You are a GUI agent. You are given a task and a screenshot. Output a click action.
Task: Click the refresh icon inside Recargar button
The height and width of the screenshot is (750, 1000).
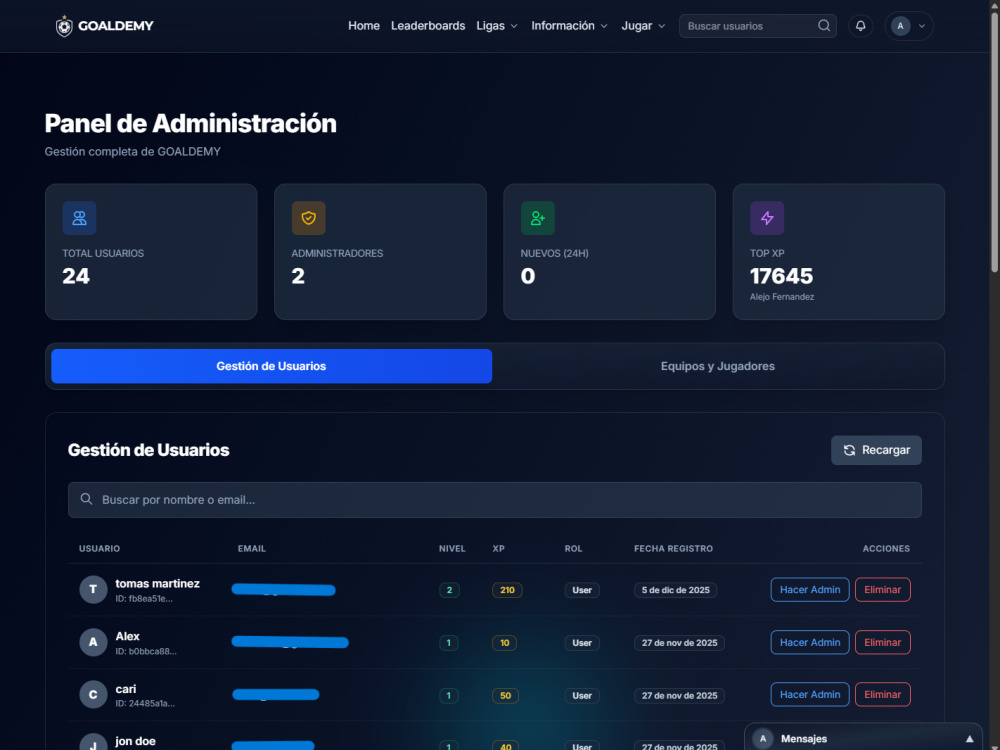click(849, 450)
